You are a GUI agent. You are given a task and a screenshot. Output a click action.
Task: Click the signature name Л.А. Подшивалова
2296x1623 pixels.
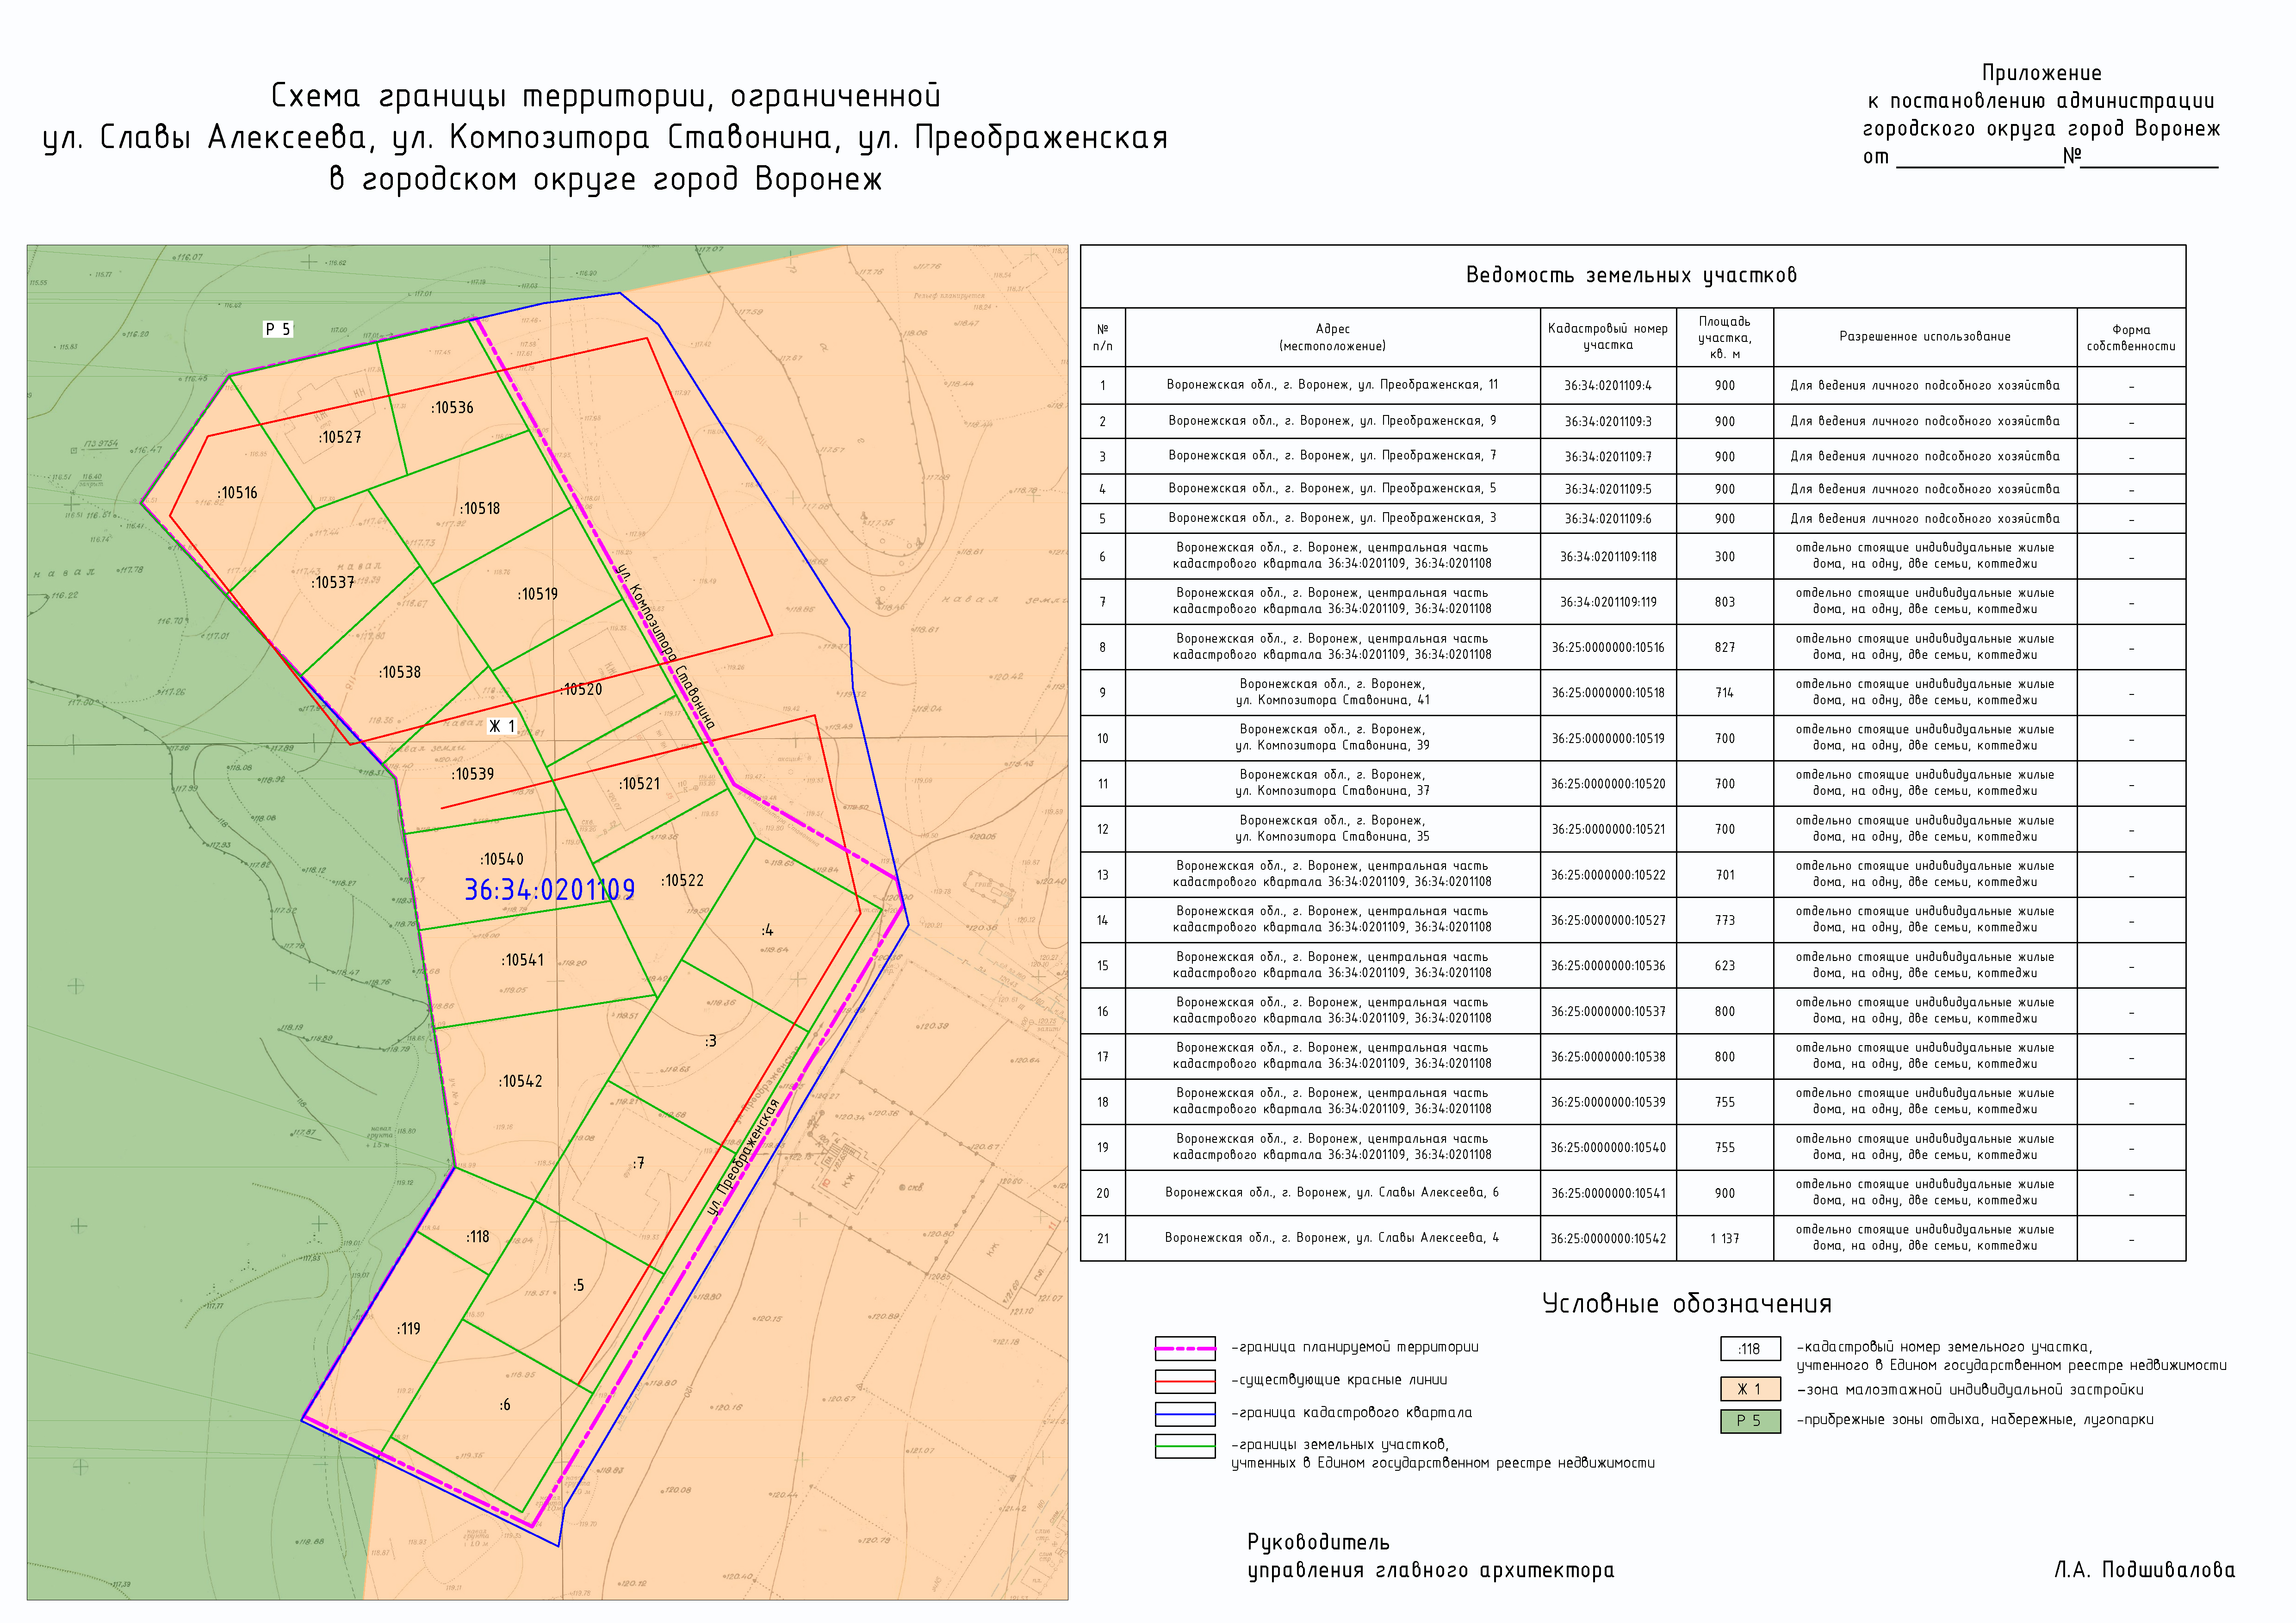[2144, 1570]
